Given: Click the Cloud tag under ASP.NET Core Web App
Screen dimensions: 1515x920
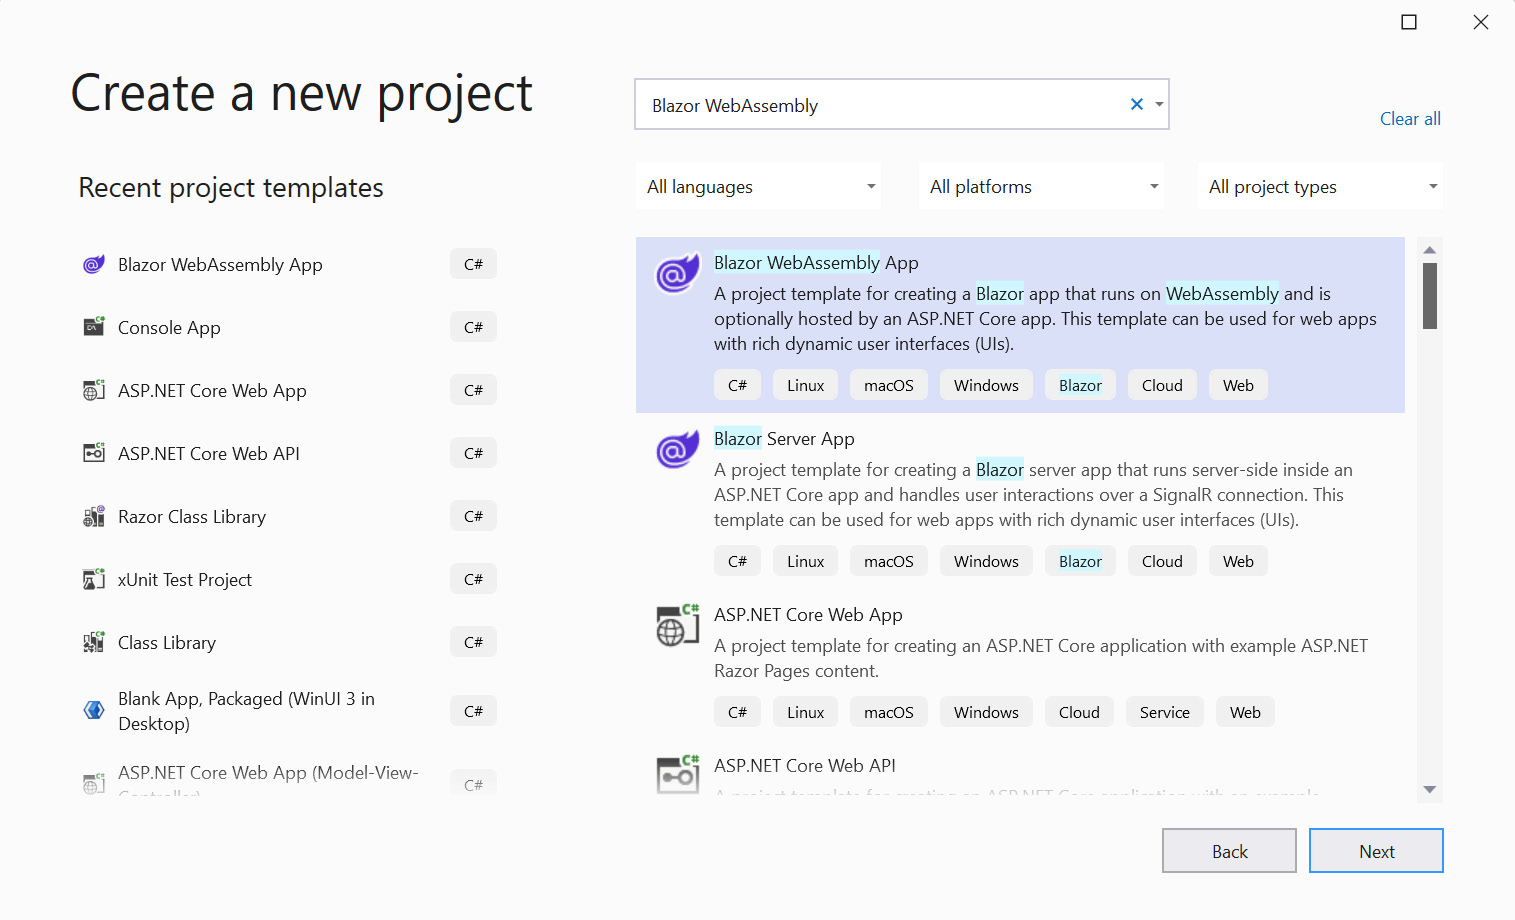Looking at the screenshot, I should [x=1079, y=712].
